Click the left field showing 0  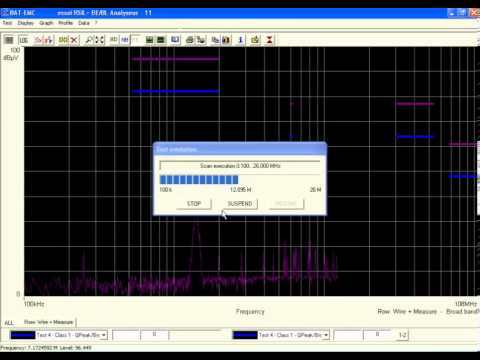(x=154, y=335)
